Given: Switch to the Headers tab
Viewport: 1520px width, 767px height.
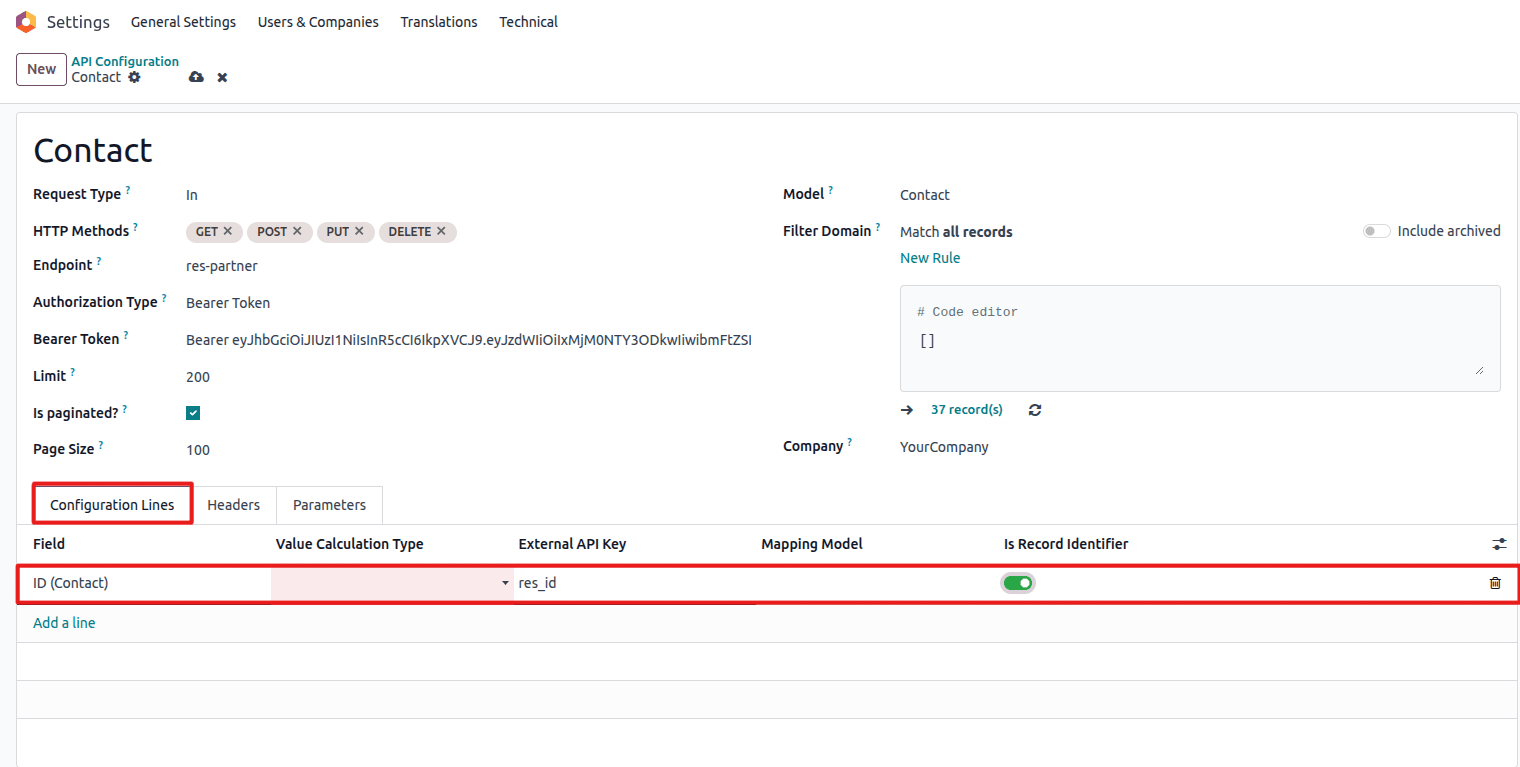Looking at the screenshot, I should click(x=233, y=505).
